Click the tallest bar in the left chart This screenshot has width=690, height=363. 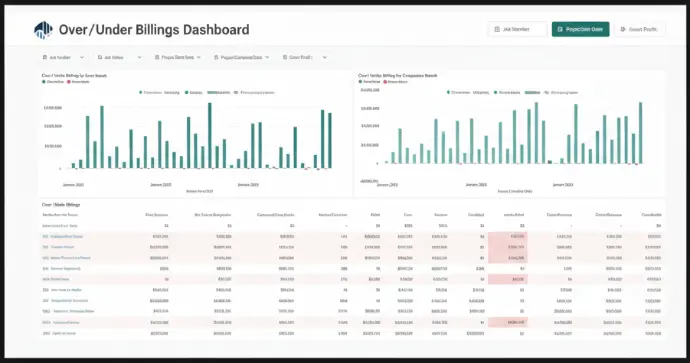coord(210,136)
